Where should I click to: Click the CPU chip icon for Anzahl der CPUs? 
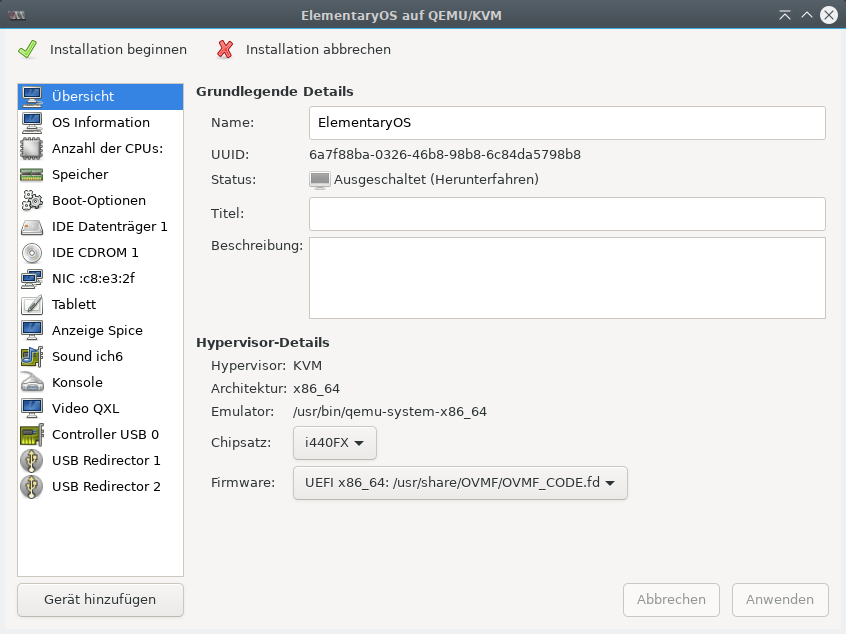pyautogui.click(x=32, y=148)
